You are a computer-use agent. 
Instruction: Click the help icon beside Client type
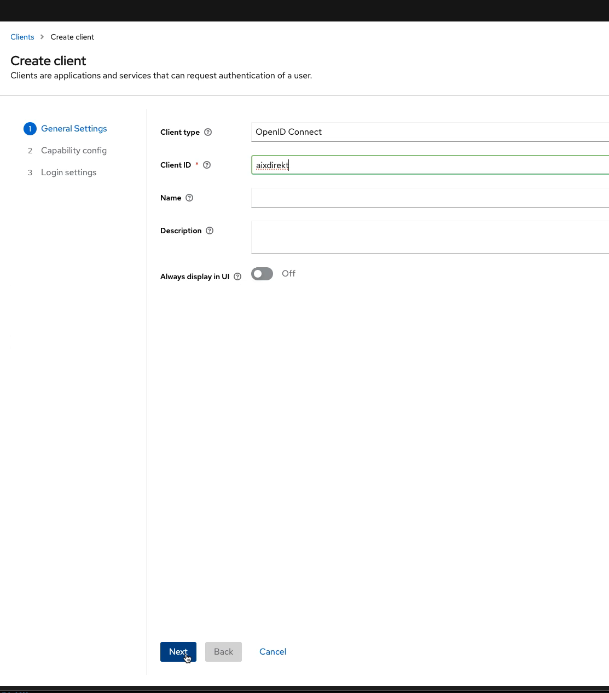pos(208,132)
